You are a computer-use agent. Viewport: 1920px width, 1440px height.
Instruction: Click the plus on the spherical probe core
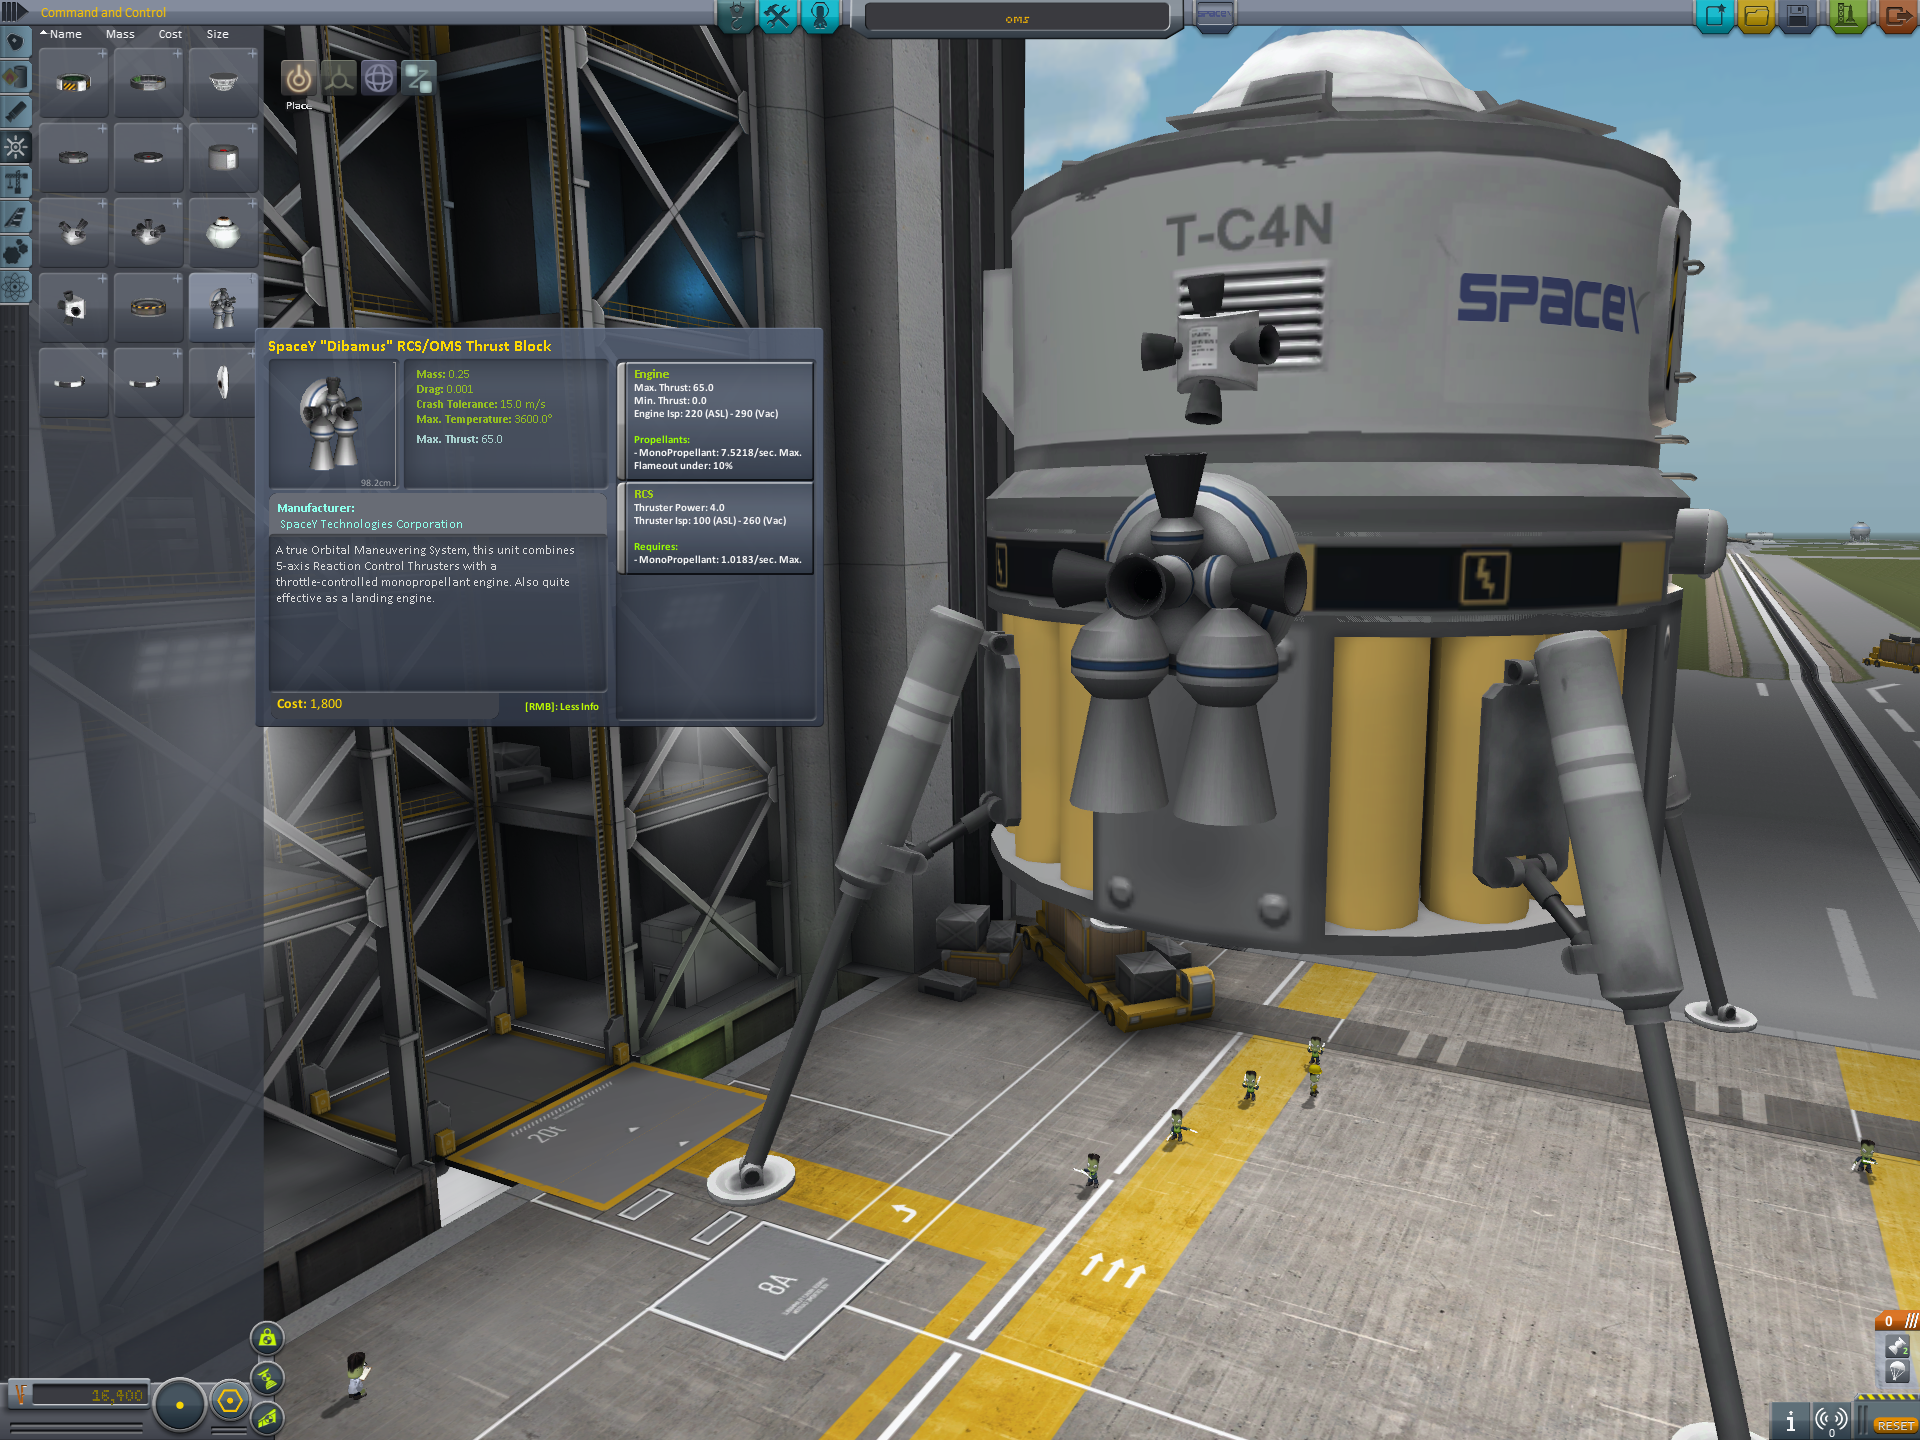(252, 204)
